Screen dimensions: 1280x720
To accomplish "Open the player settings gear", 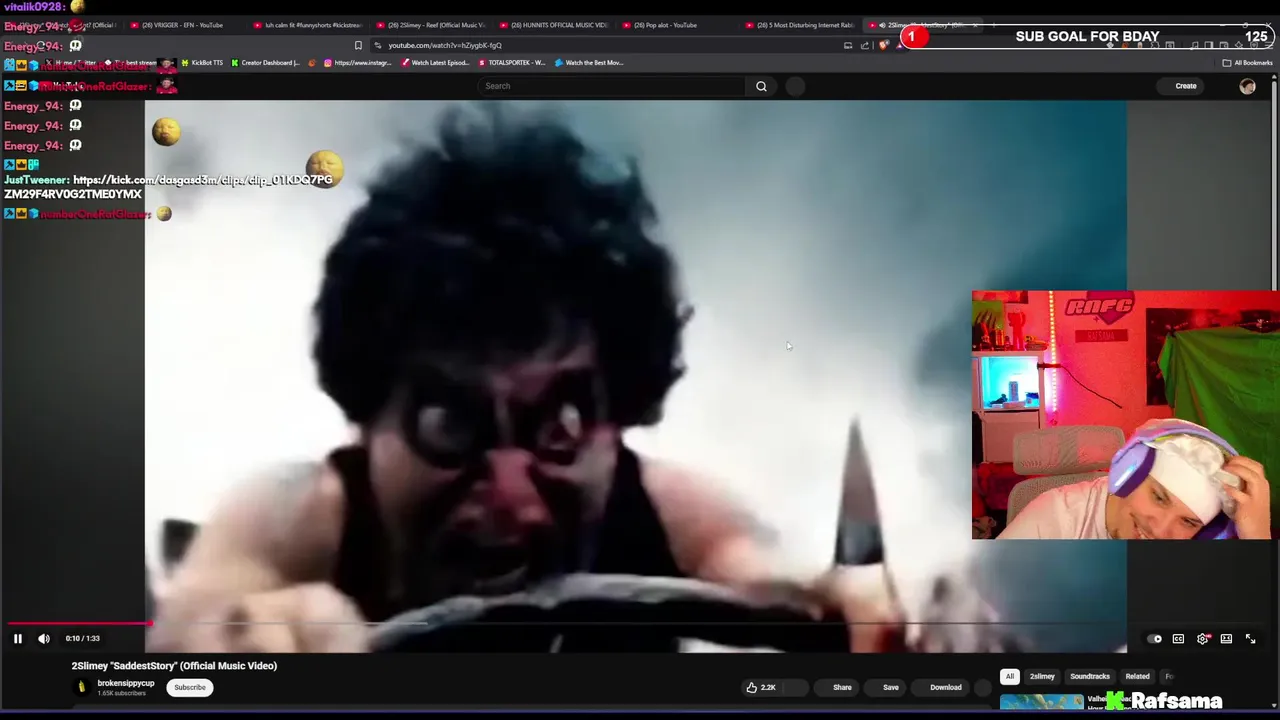I will pos(1203,638).
